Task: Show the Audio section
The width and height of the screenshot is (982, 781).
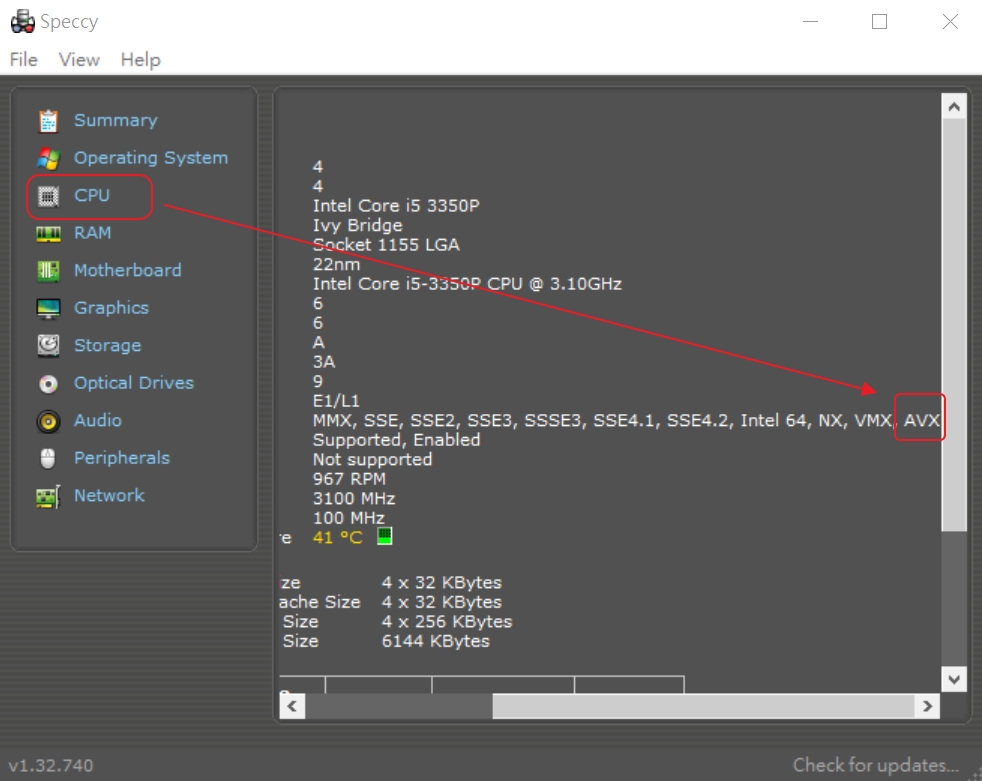Action: tap(98, 420)
